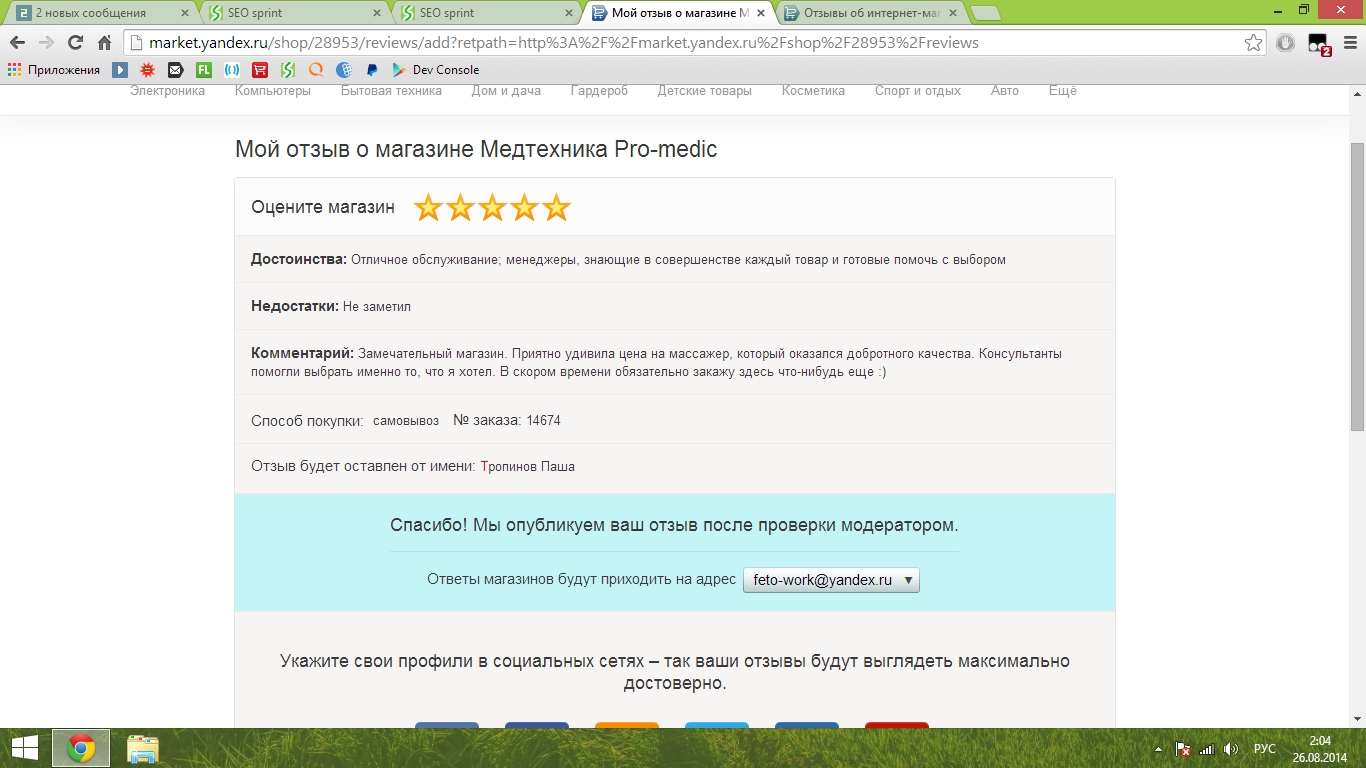The width and height of the screenshot is (1366, 768).
Task: Open the green FL bookmark
Action: tap(204, 70)
